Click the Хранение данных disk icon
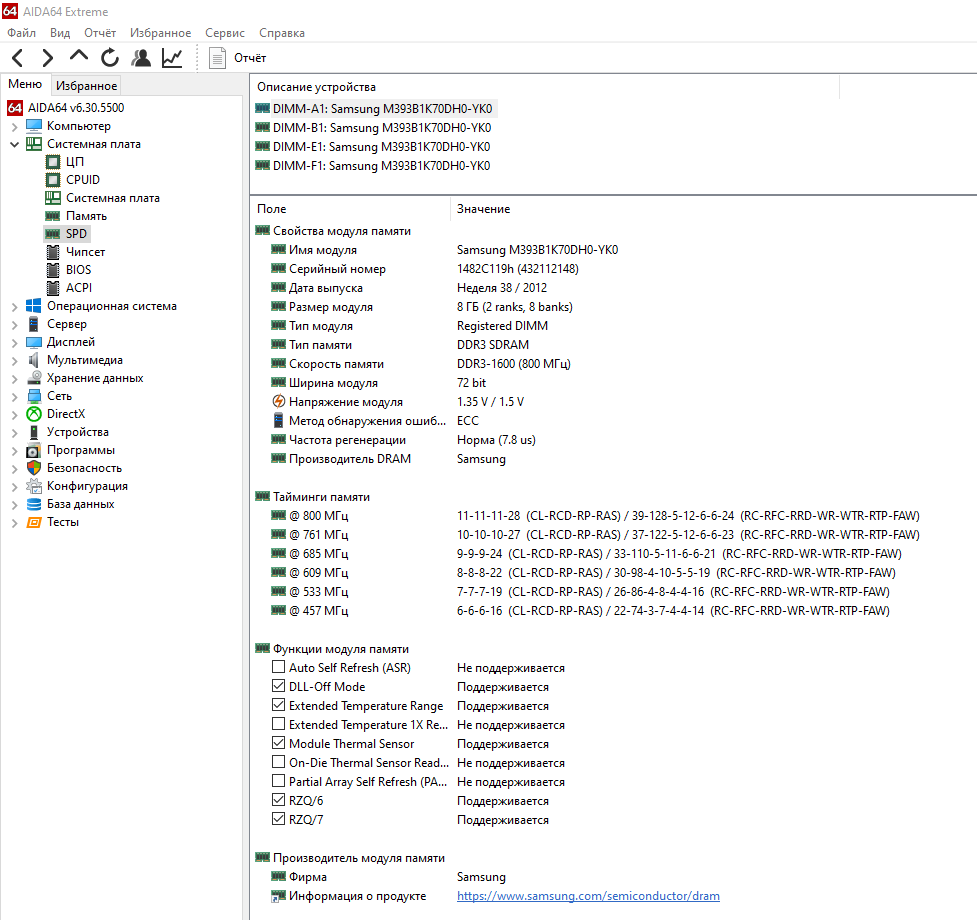This screenshot has width=977, height=920. click(x=34, y=378)
